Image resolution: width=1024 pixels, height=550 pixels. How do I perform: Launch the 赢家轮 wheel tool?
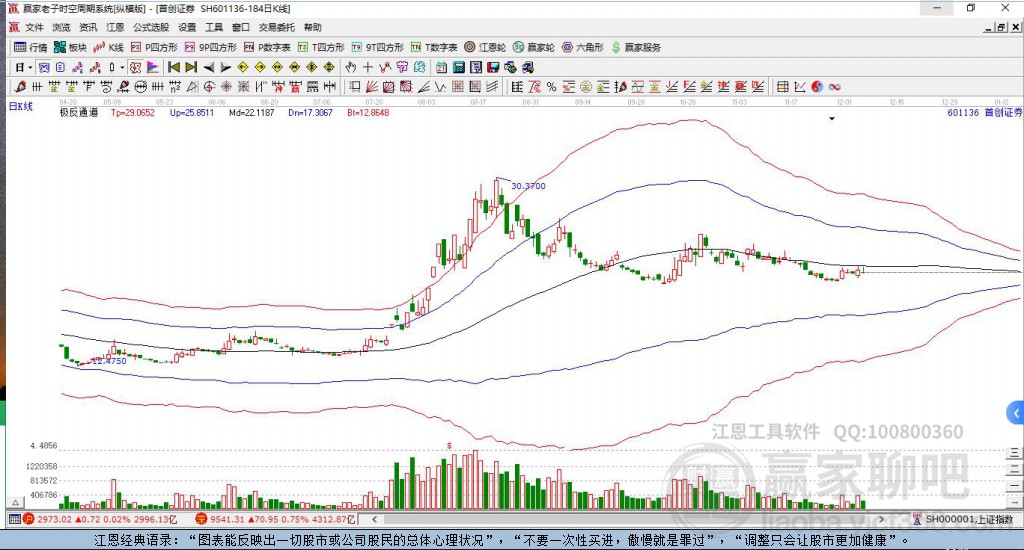coord(534,47)
